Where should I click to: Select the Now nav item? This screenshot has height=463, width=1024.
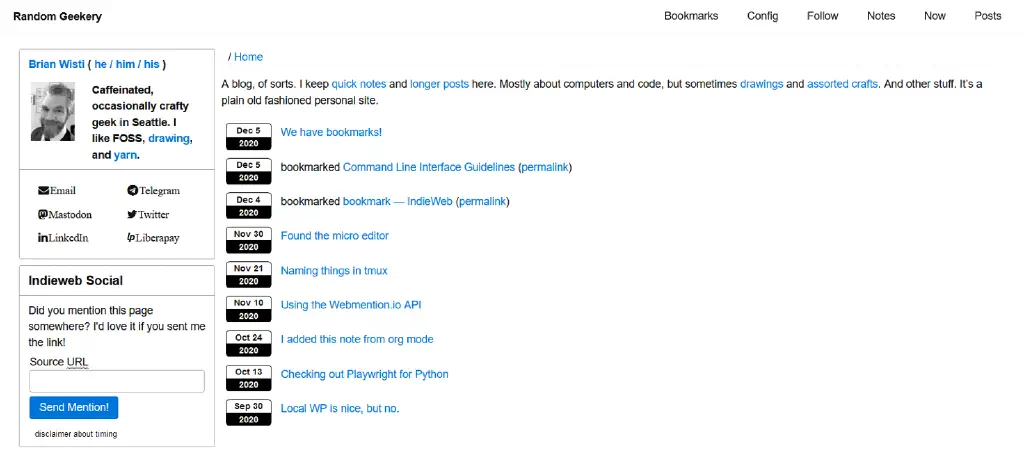(x=935, y=16)
